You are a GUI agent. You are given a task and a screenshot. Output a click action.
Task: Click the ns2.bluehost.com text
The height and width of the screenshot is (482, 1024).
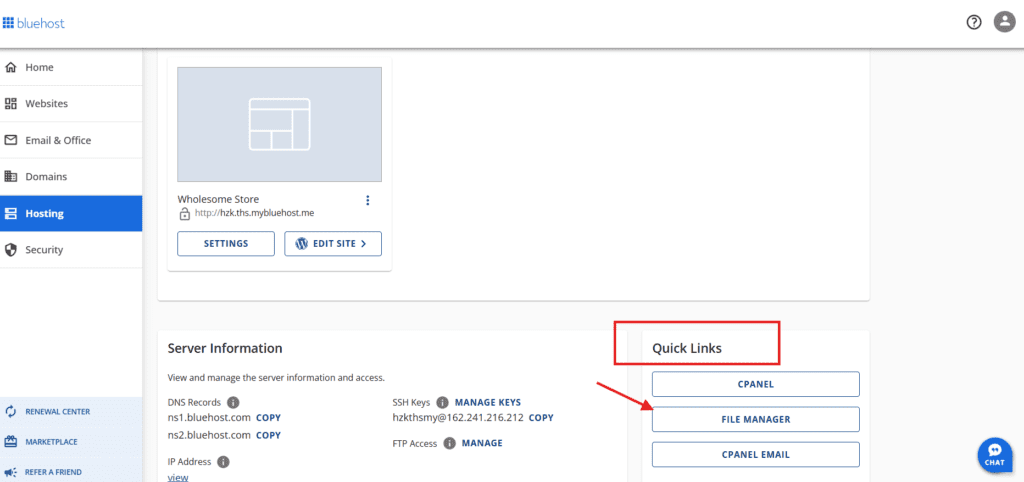[x=209, y=435]
